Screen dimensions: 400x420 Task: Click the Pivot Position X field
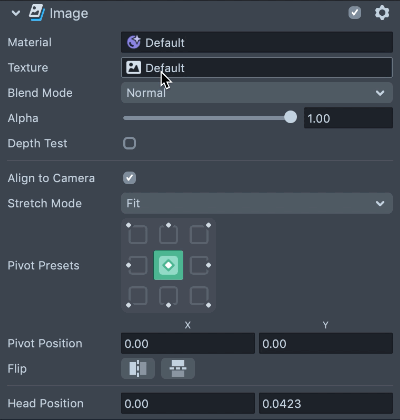coord(188,343)
